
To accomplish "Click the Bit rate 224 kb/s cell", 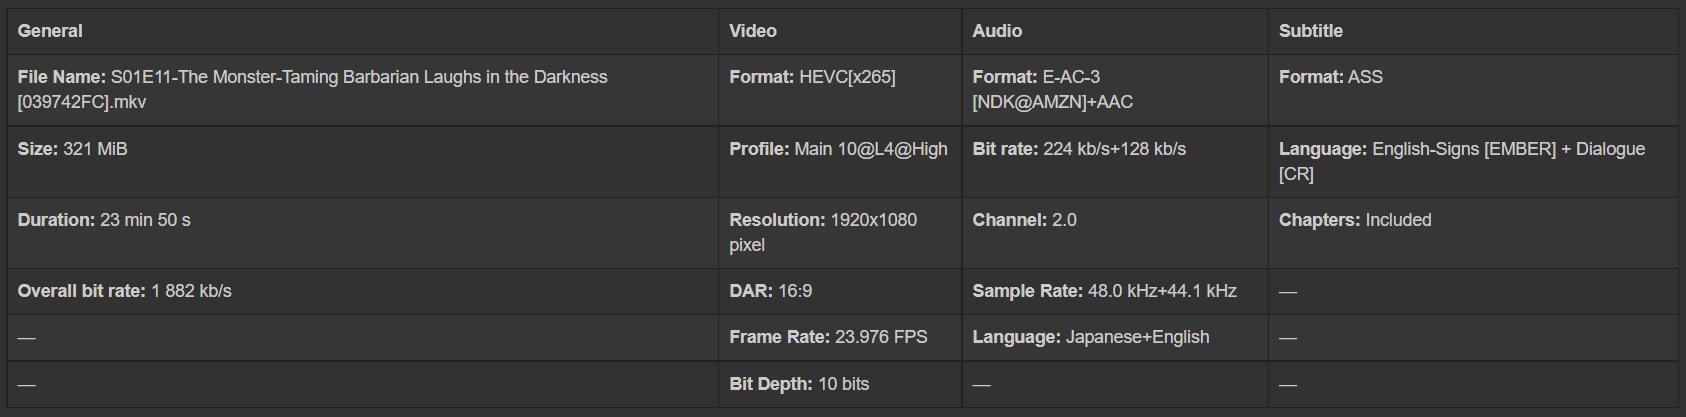I will (1079, 149).
